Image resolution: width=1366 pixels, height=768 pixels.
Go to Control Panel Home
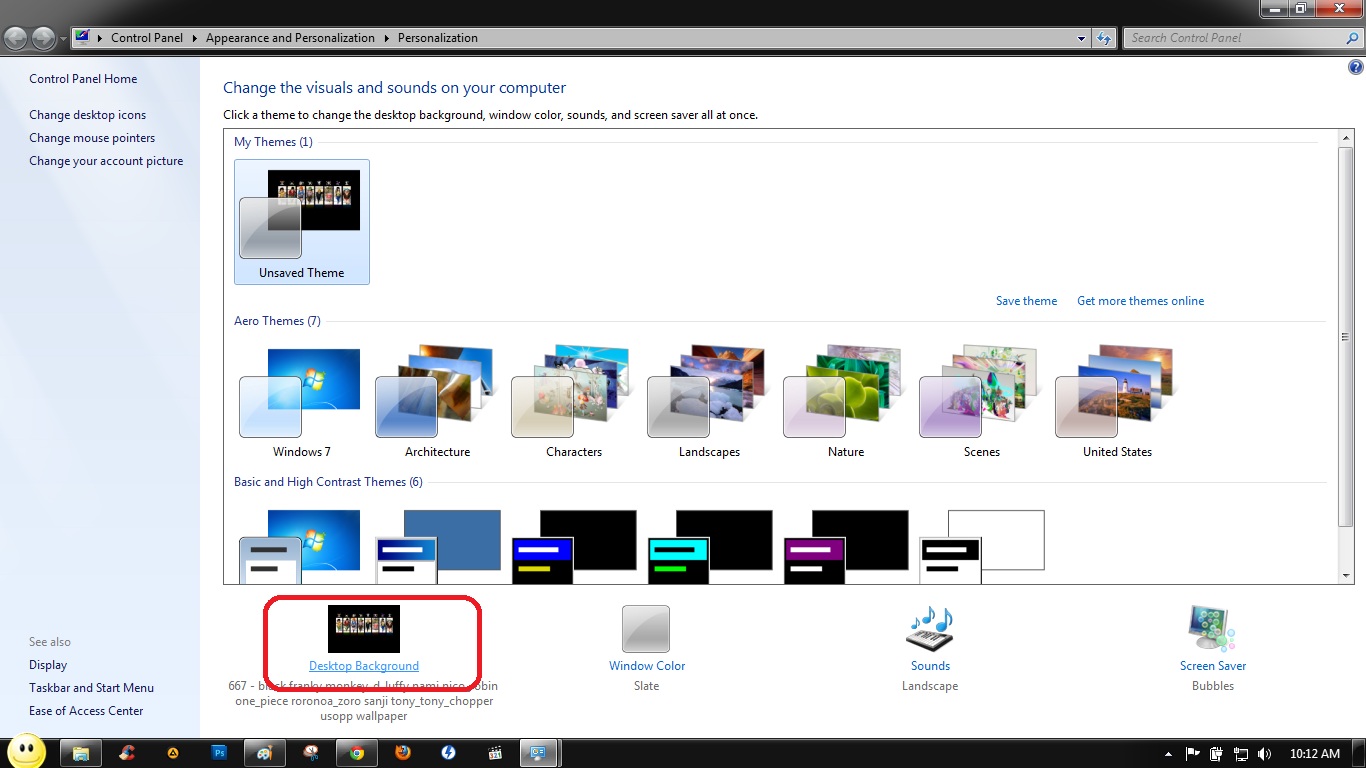pos(83,79)
